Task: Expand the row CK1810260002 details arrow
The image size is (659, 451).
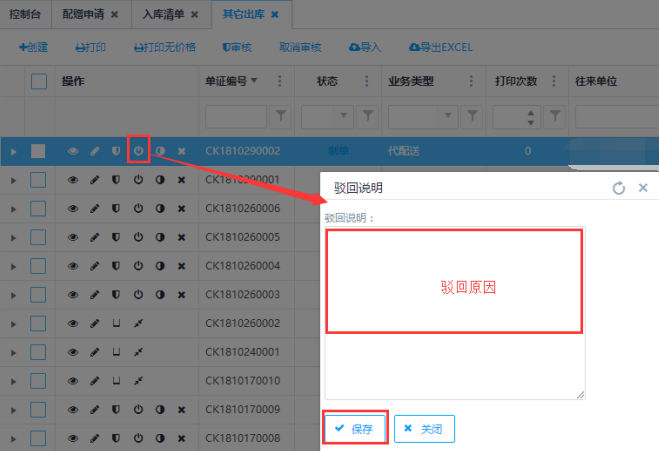Action: tap(13, 323)
